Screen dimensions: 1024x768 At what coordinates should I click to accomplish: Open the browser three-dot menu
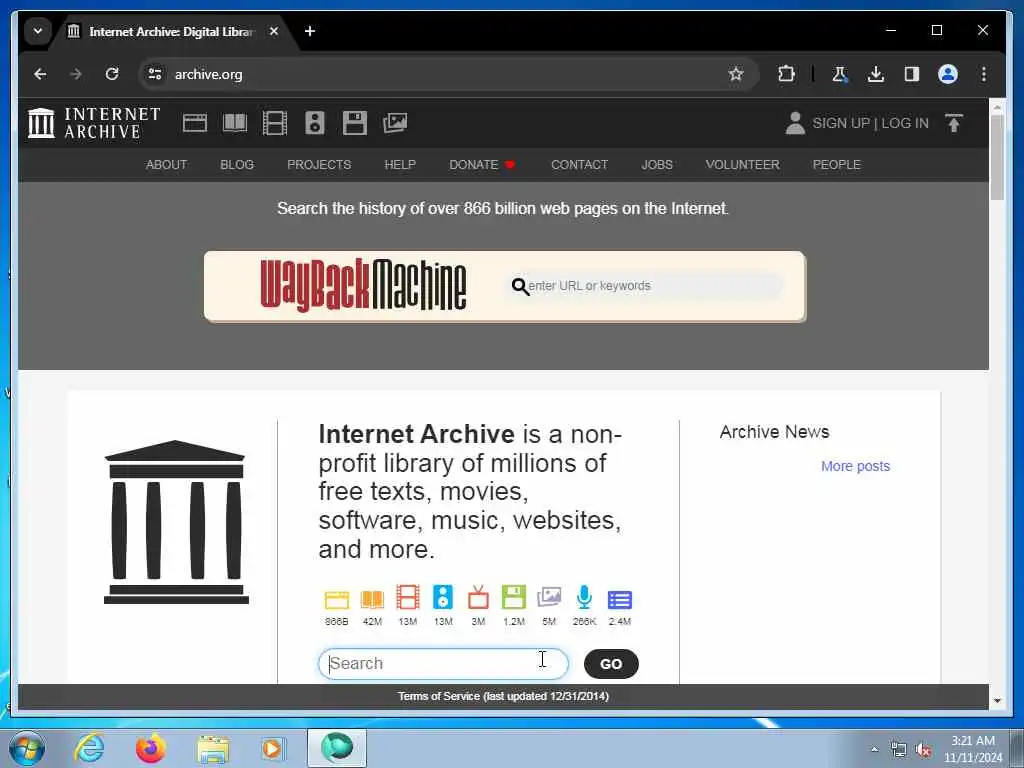[984, 74]
